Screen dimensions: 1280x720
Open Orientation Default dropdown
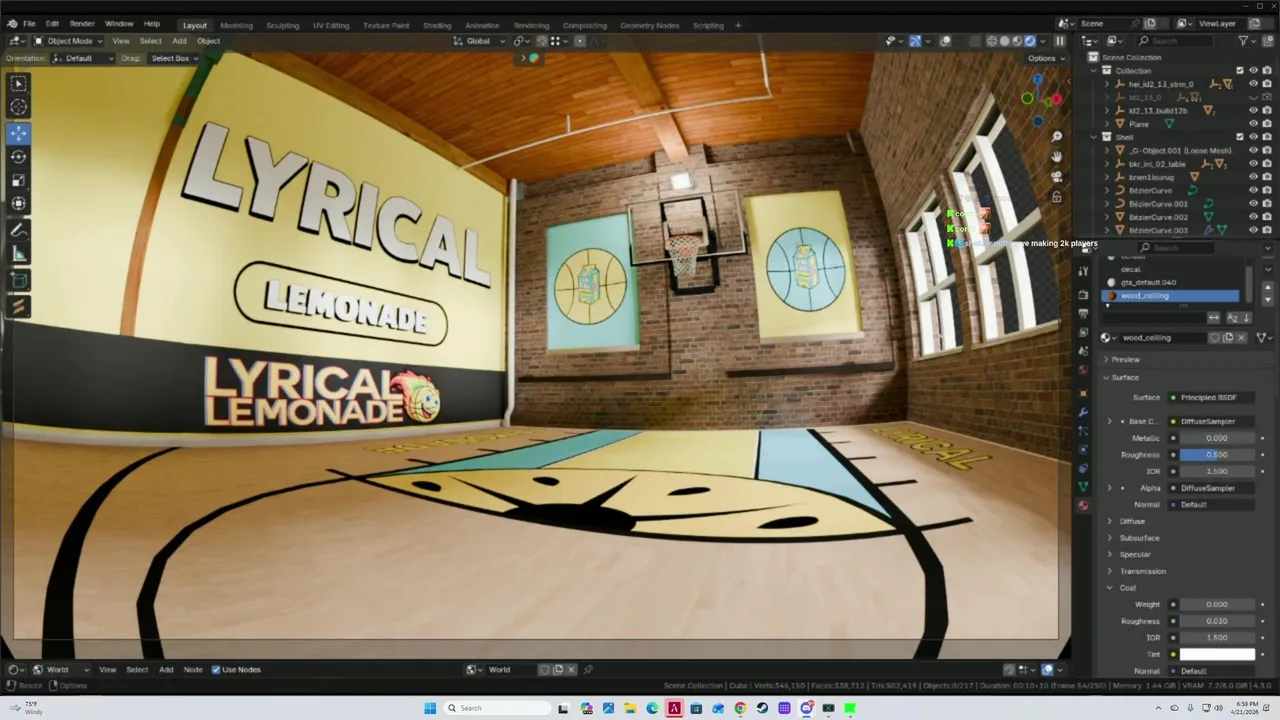click(83, 58)
